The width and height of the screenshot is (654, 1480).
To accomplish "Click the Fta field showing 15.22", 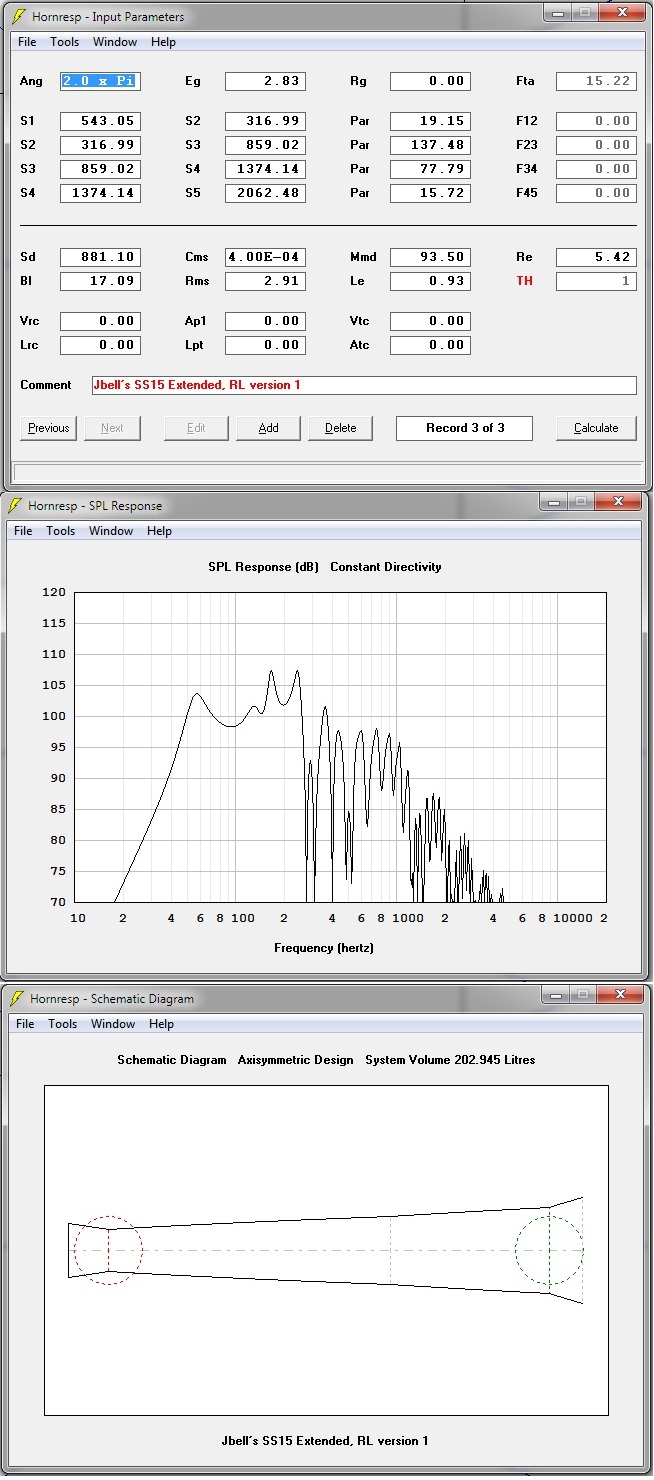I will 596,81.
